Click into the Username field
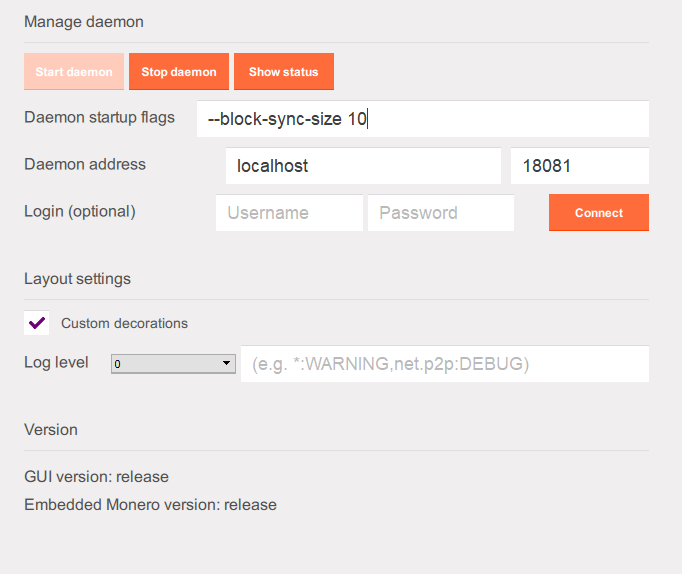Screen dimensions: 682x574 coord(289,213)
